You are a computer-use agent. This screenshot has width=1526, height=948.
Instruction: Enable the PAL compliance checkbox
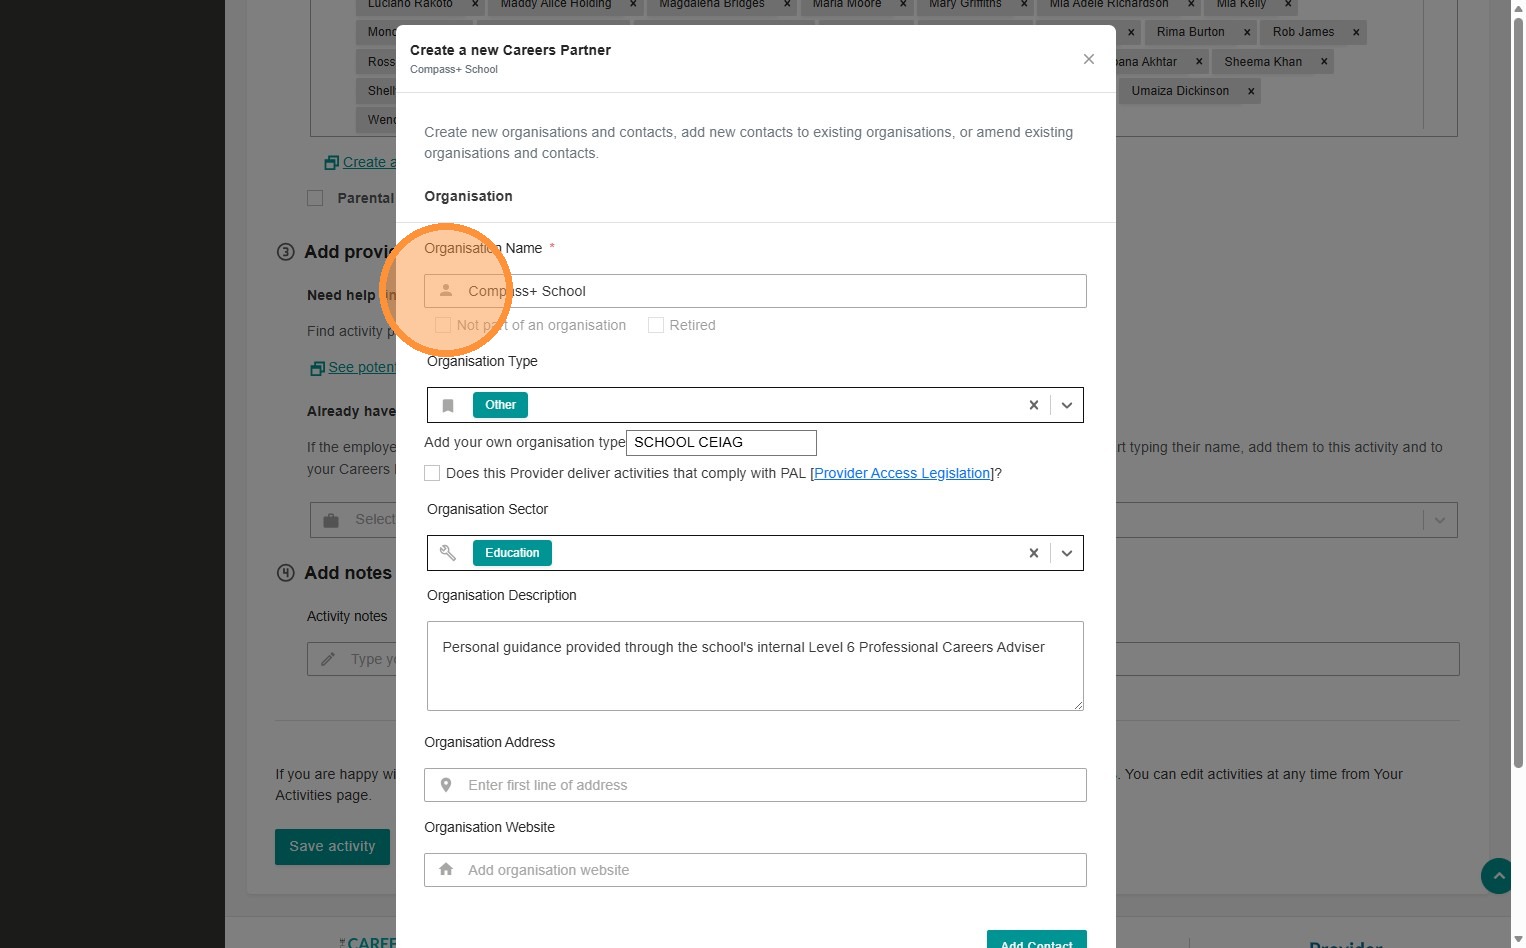click(x=432, y=473)
